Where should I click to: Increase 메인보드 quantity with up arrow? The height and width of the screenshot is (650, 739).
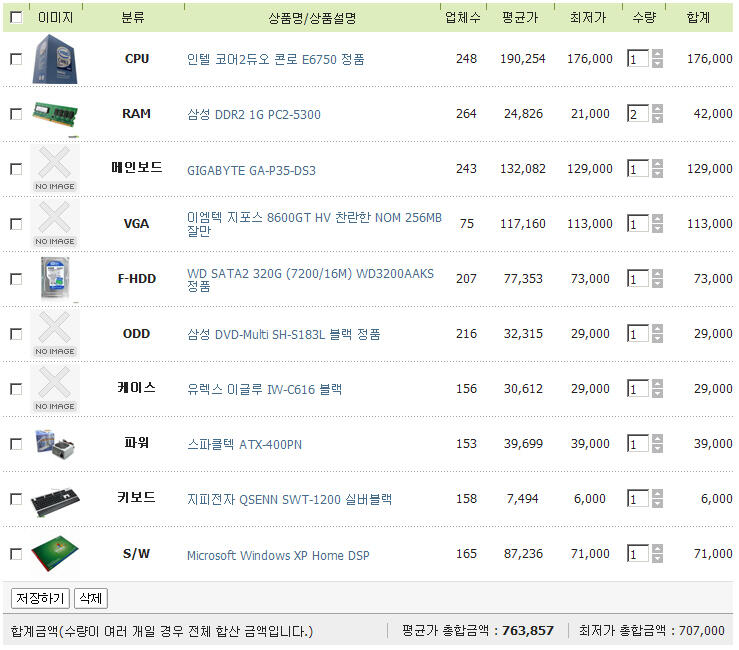point(657,164)
